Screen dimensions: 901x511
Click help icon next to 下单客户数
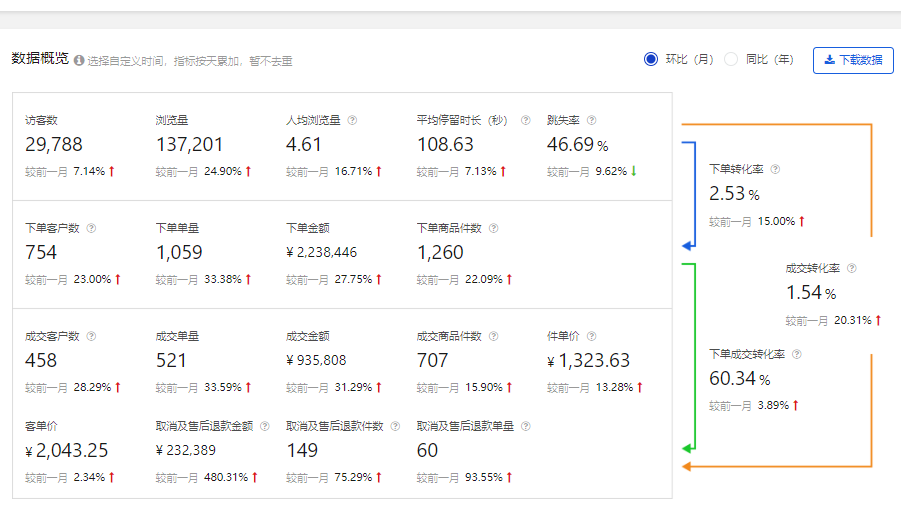coord(91,228)
